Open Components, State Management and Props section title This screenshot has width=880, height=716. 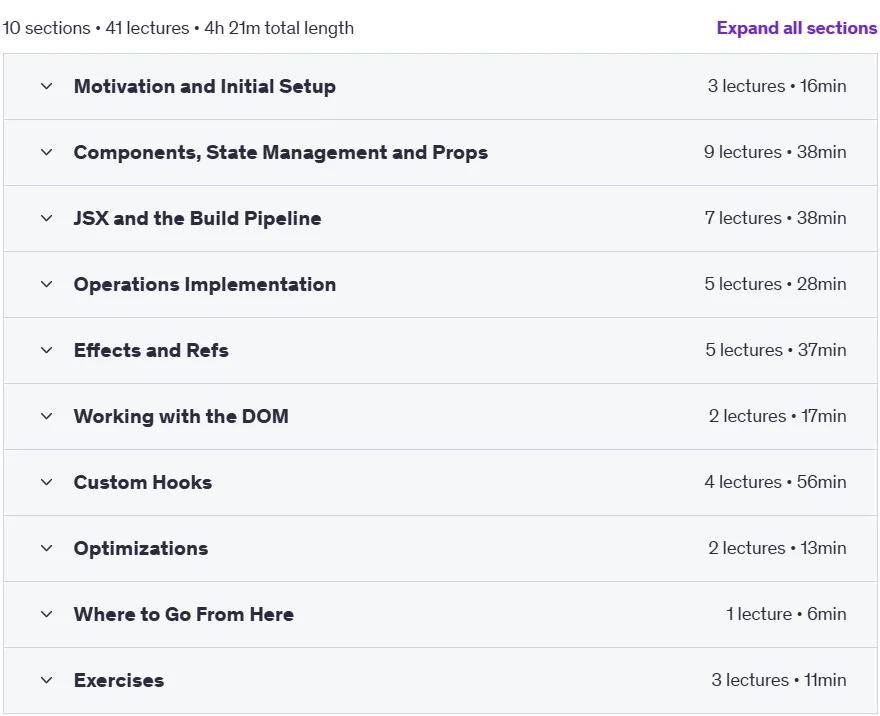(281, 152)
